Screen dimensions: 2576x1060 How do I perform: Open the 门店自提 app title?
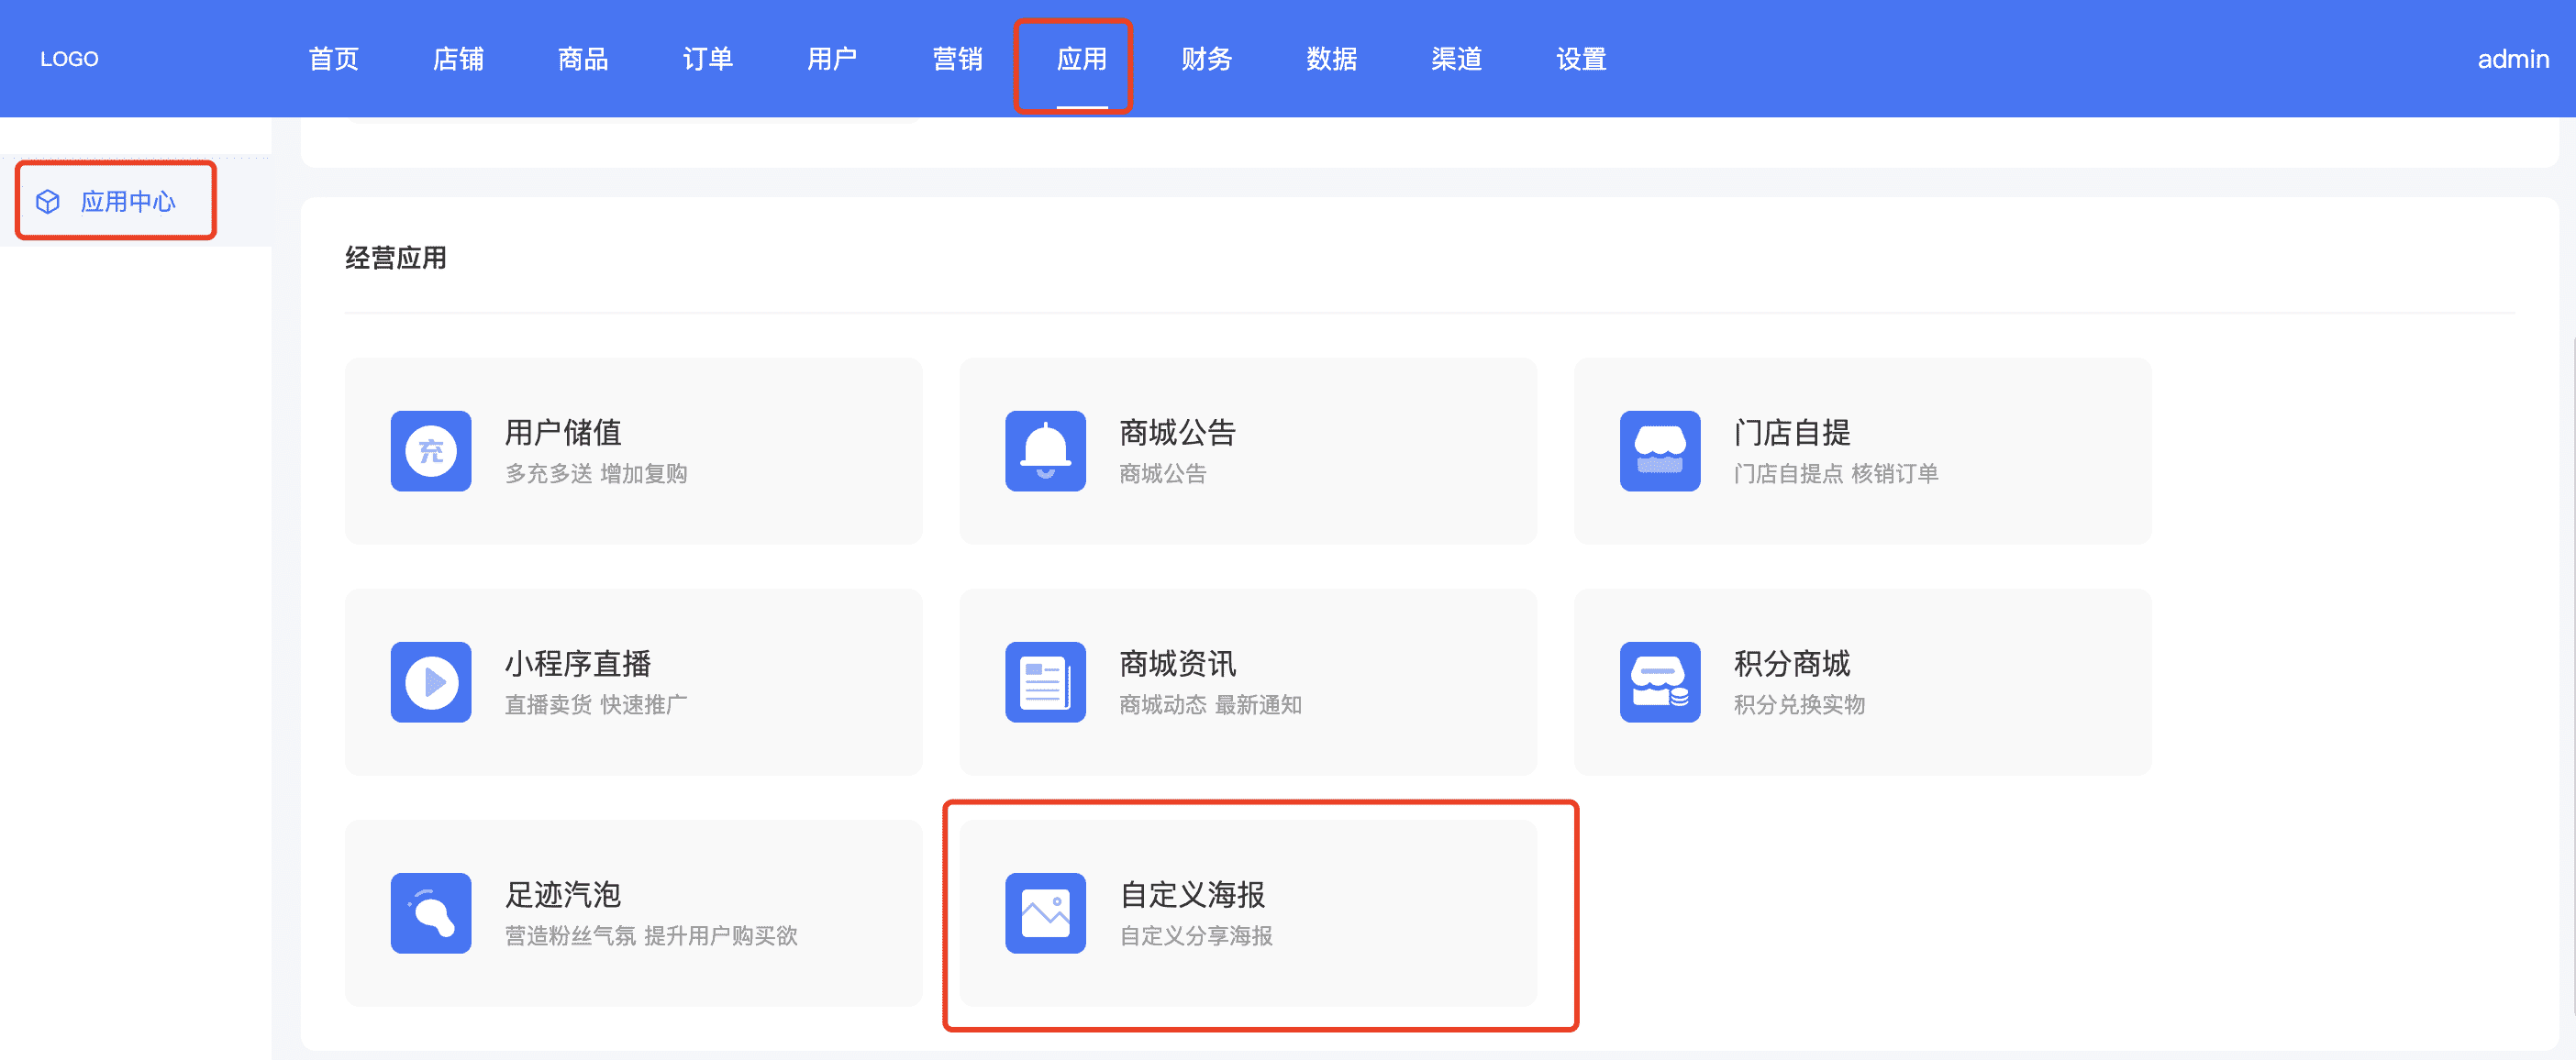pyautogui.click(x=1792, y=432)
